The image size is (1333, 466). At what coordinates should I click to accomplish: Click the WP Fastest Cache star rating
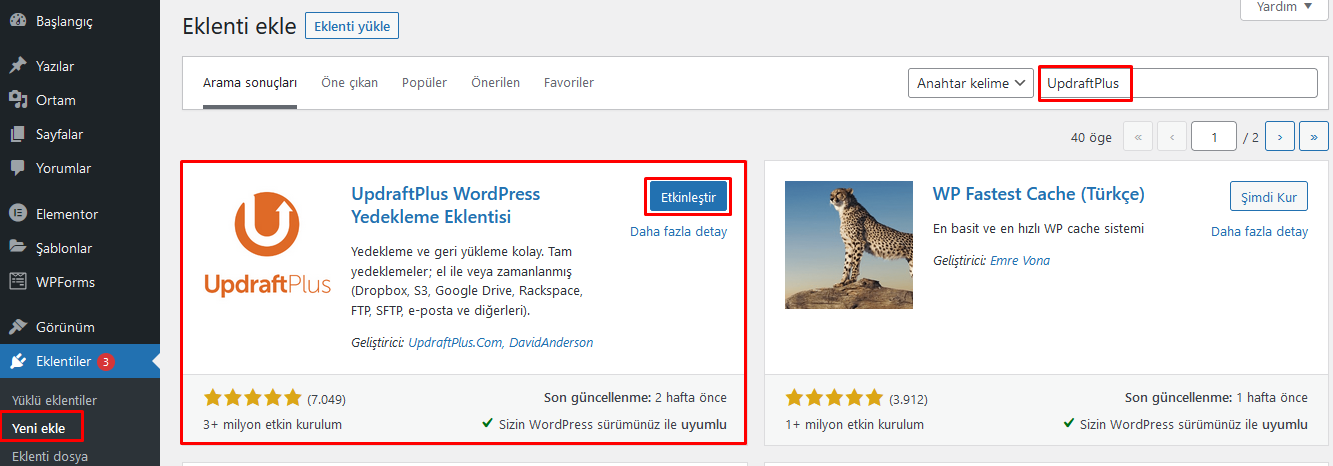(x=834, y=398)
